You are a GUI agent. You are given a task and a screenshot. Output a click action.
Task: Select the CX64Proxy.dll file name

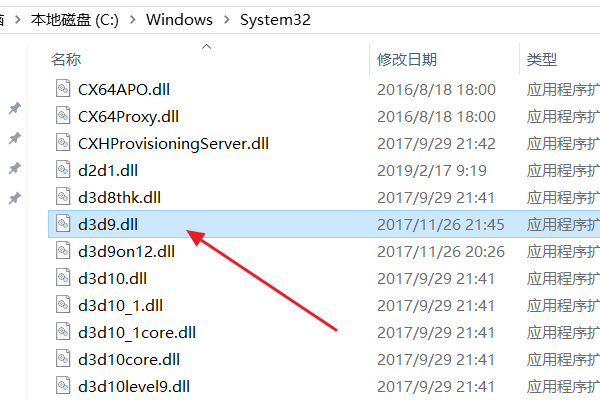pos(128,116)
